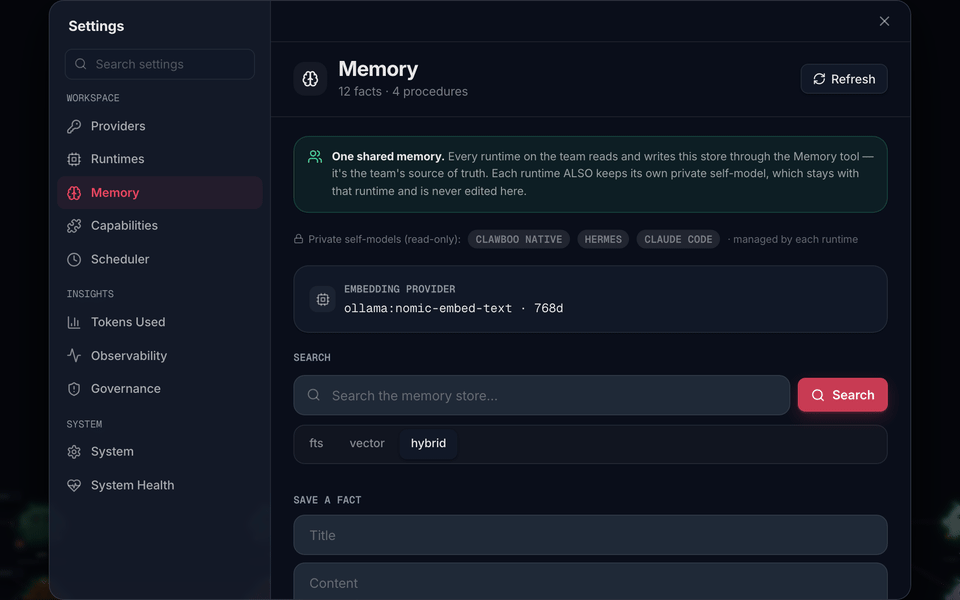960x600 pixels.
Task: Click the brain icon beside Memory heading
Action: (x=310, y=78)
